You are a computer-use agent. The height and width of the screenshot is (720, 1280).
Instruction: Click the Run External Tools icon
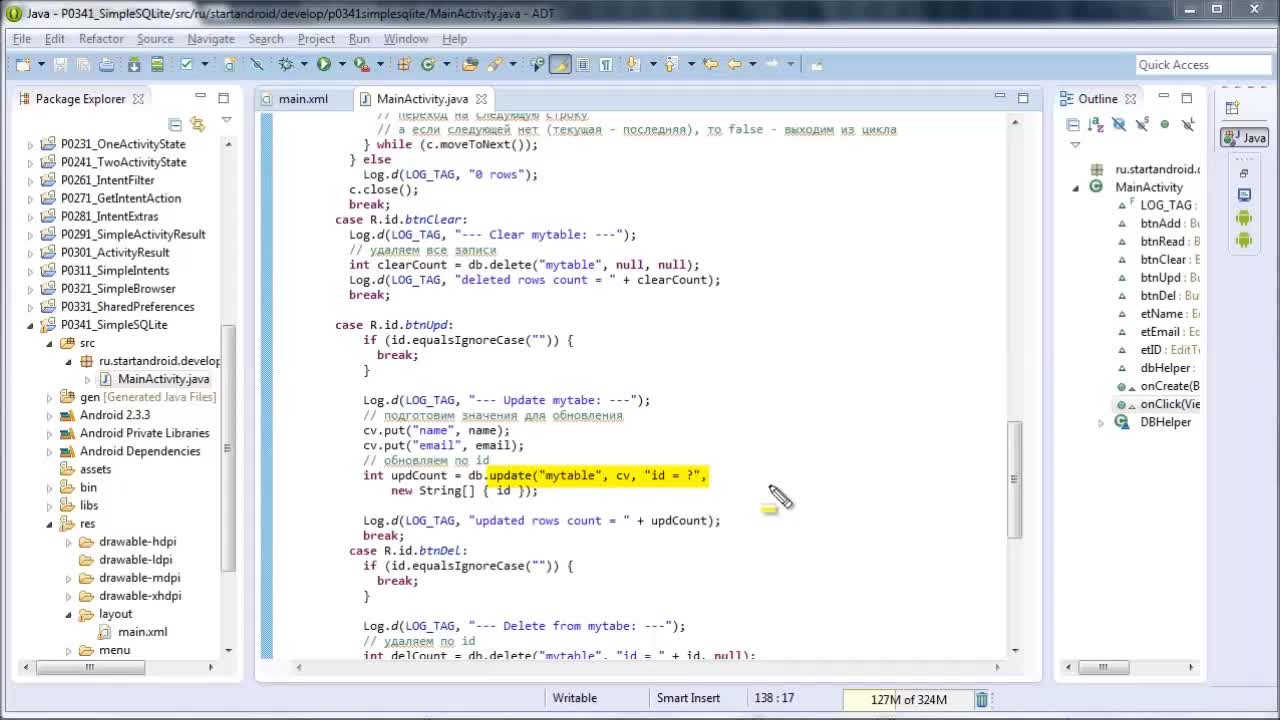[362, 65]
